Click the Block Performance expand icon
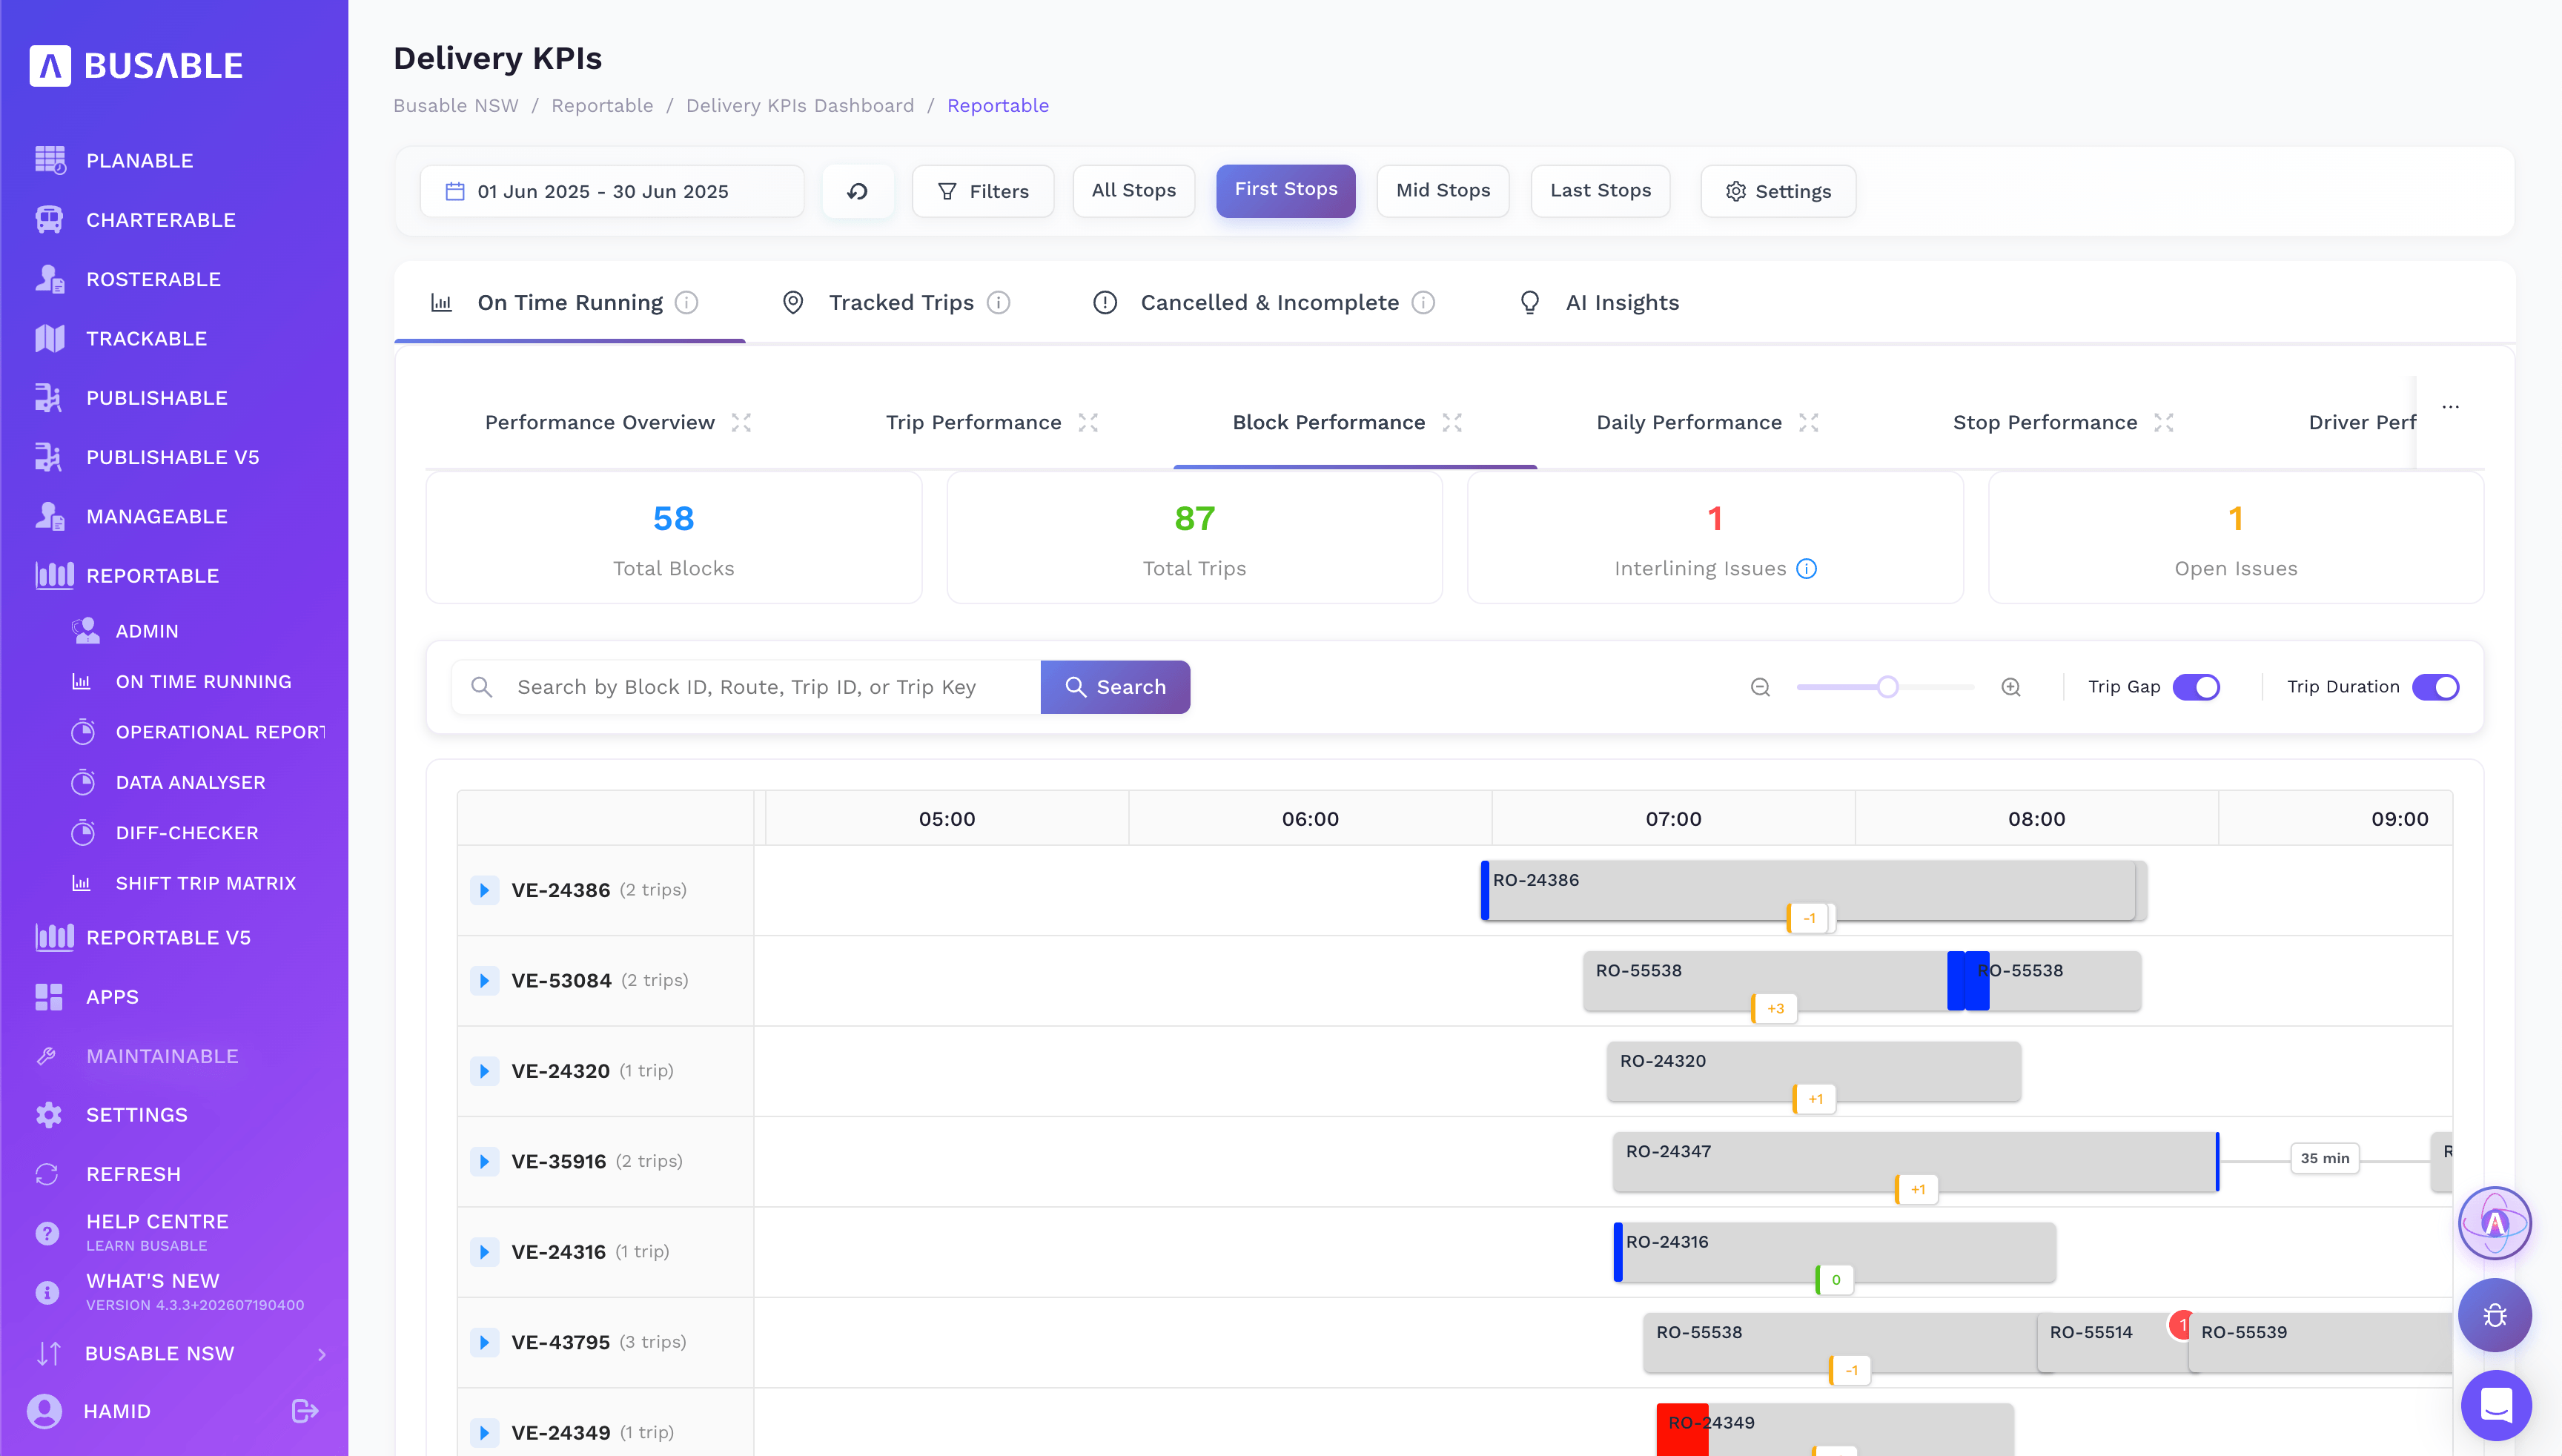The height and width of the screenshot is (1456, 2562). click(1452, 423)
